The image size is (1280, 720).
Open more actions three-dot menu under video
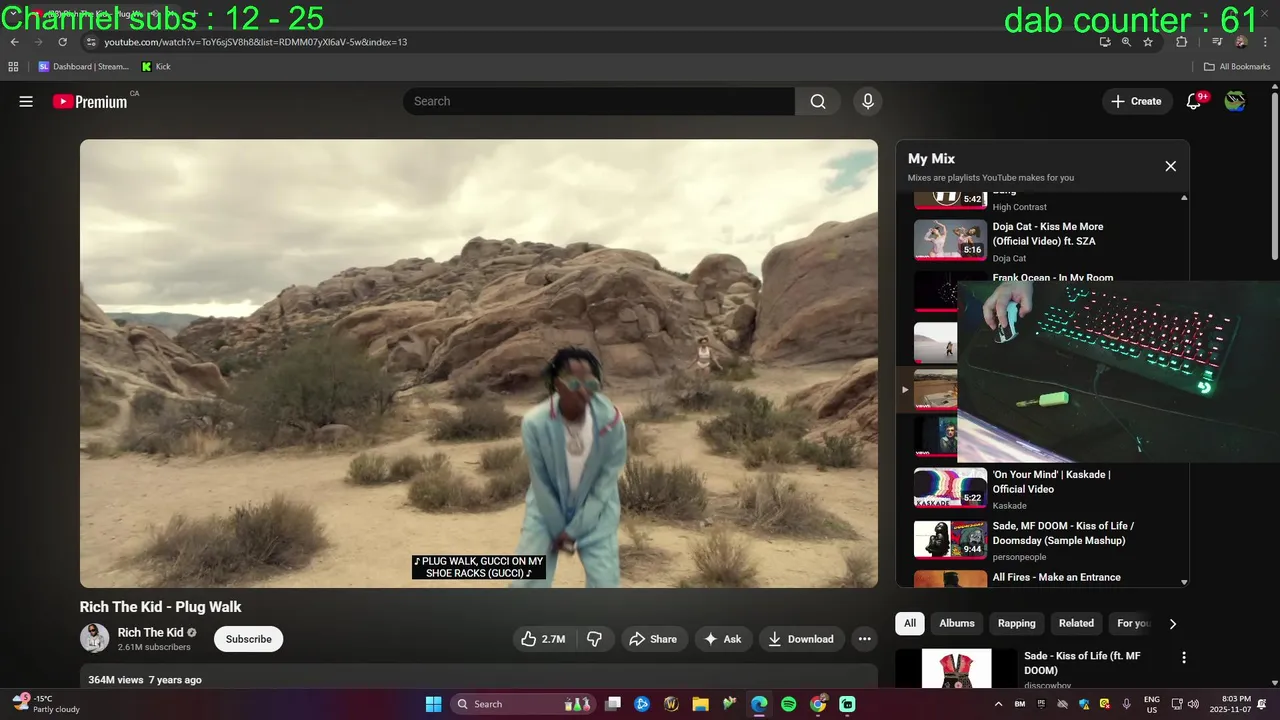click(x=865, y=639)
